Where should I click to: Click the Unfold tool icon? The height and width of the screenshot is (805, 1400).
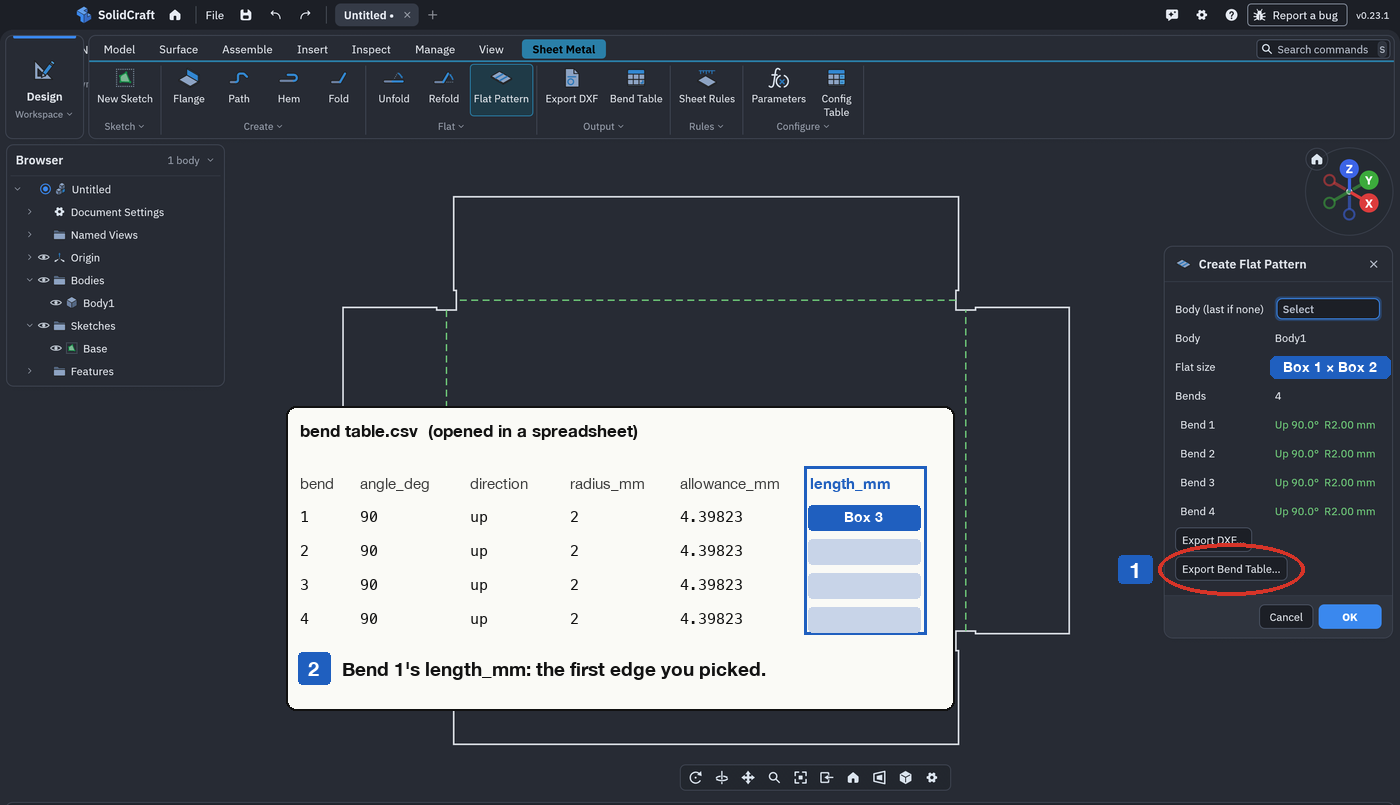coord(394,78)
